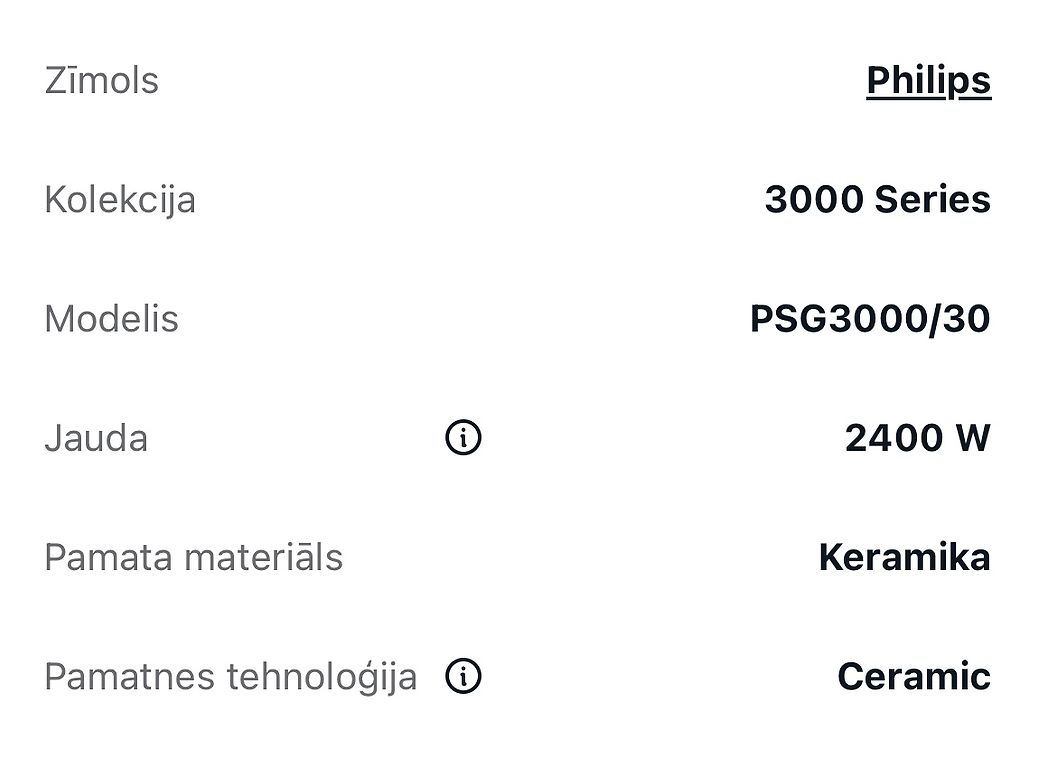Click the 2400 W power value
The width and height of the screenshot is (1057, 768).
point(917,438)
